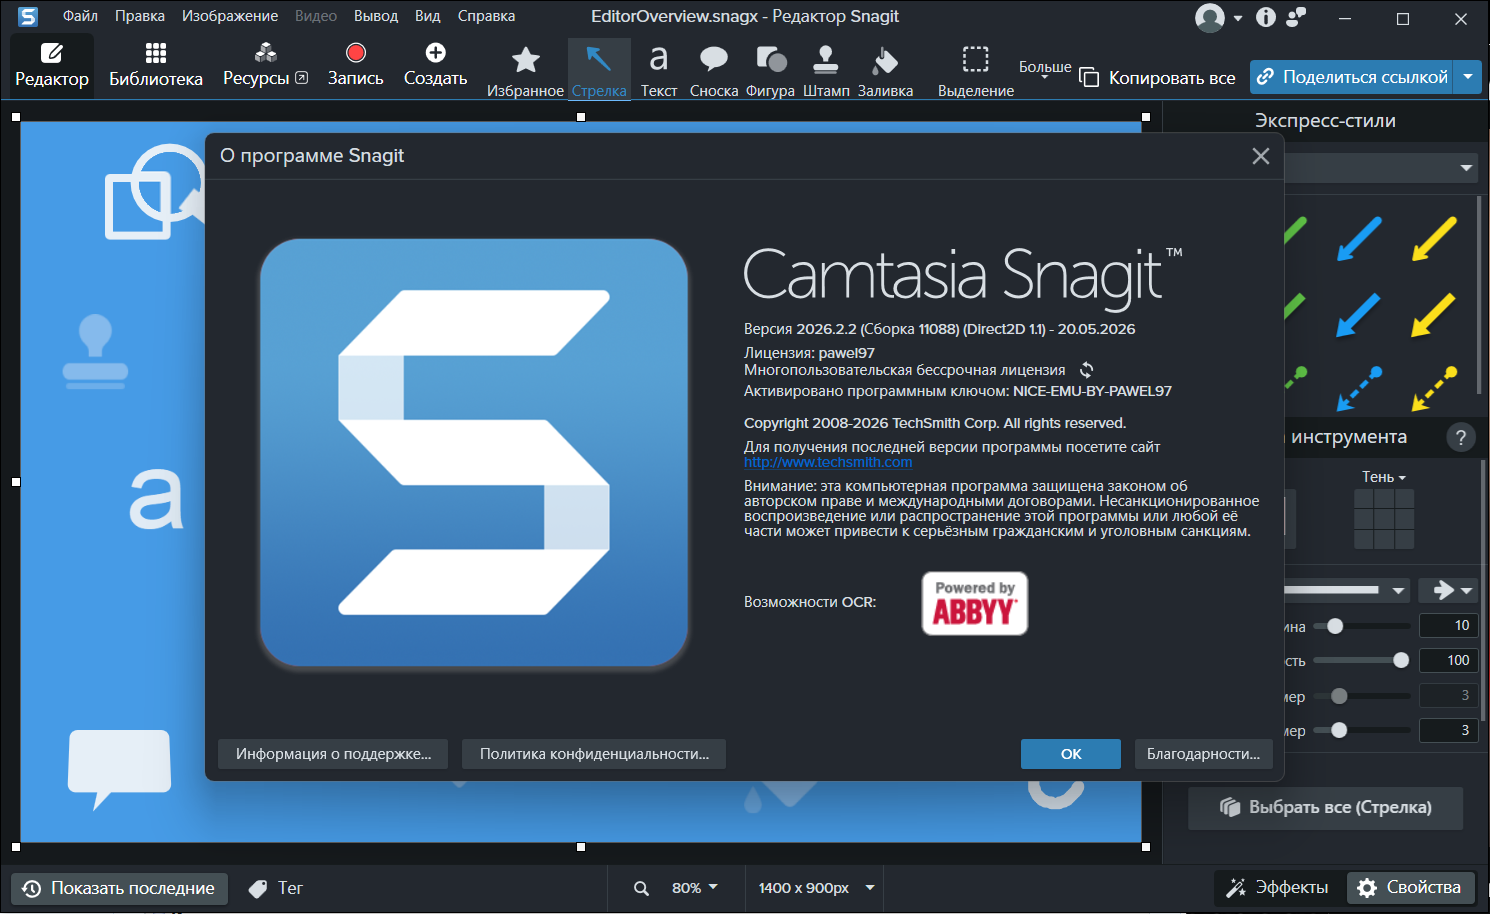Viewport: 1490px width, 914px height.
Task: Open the Файл menu
Action: pyautogui.click(x=80, y=16)
